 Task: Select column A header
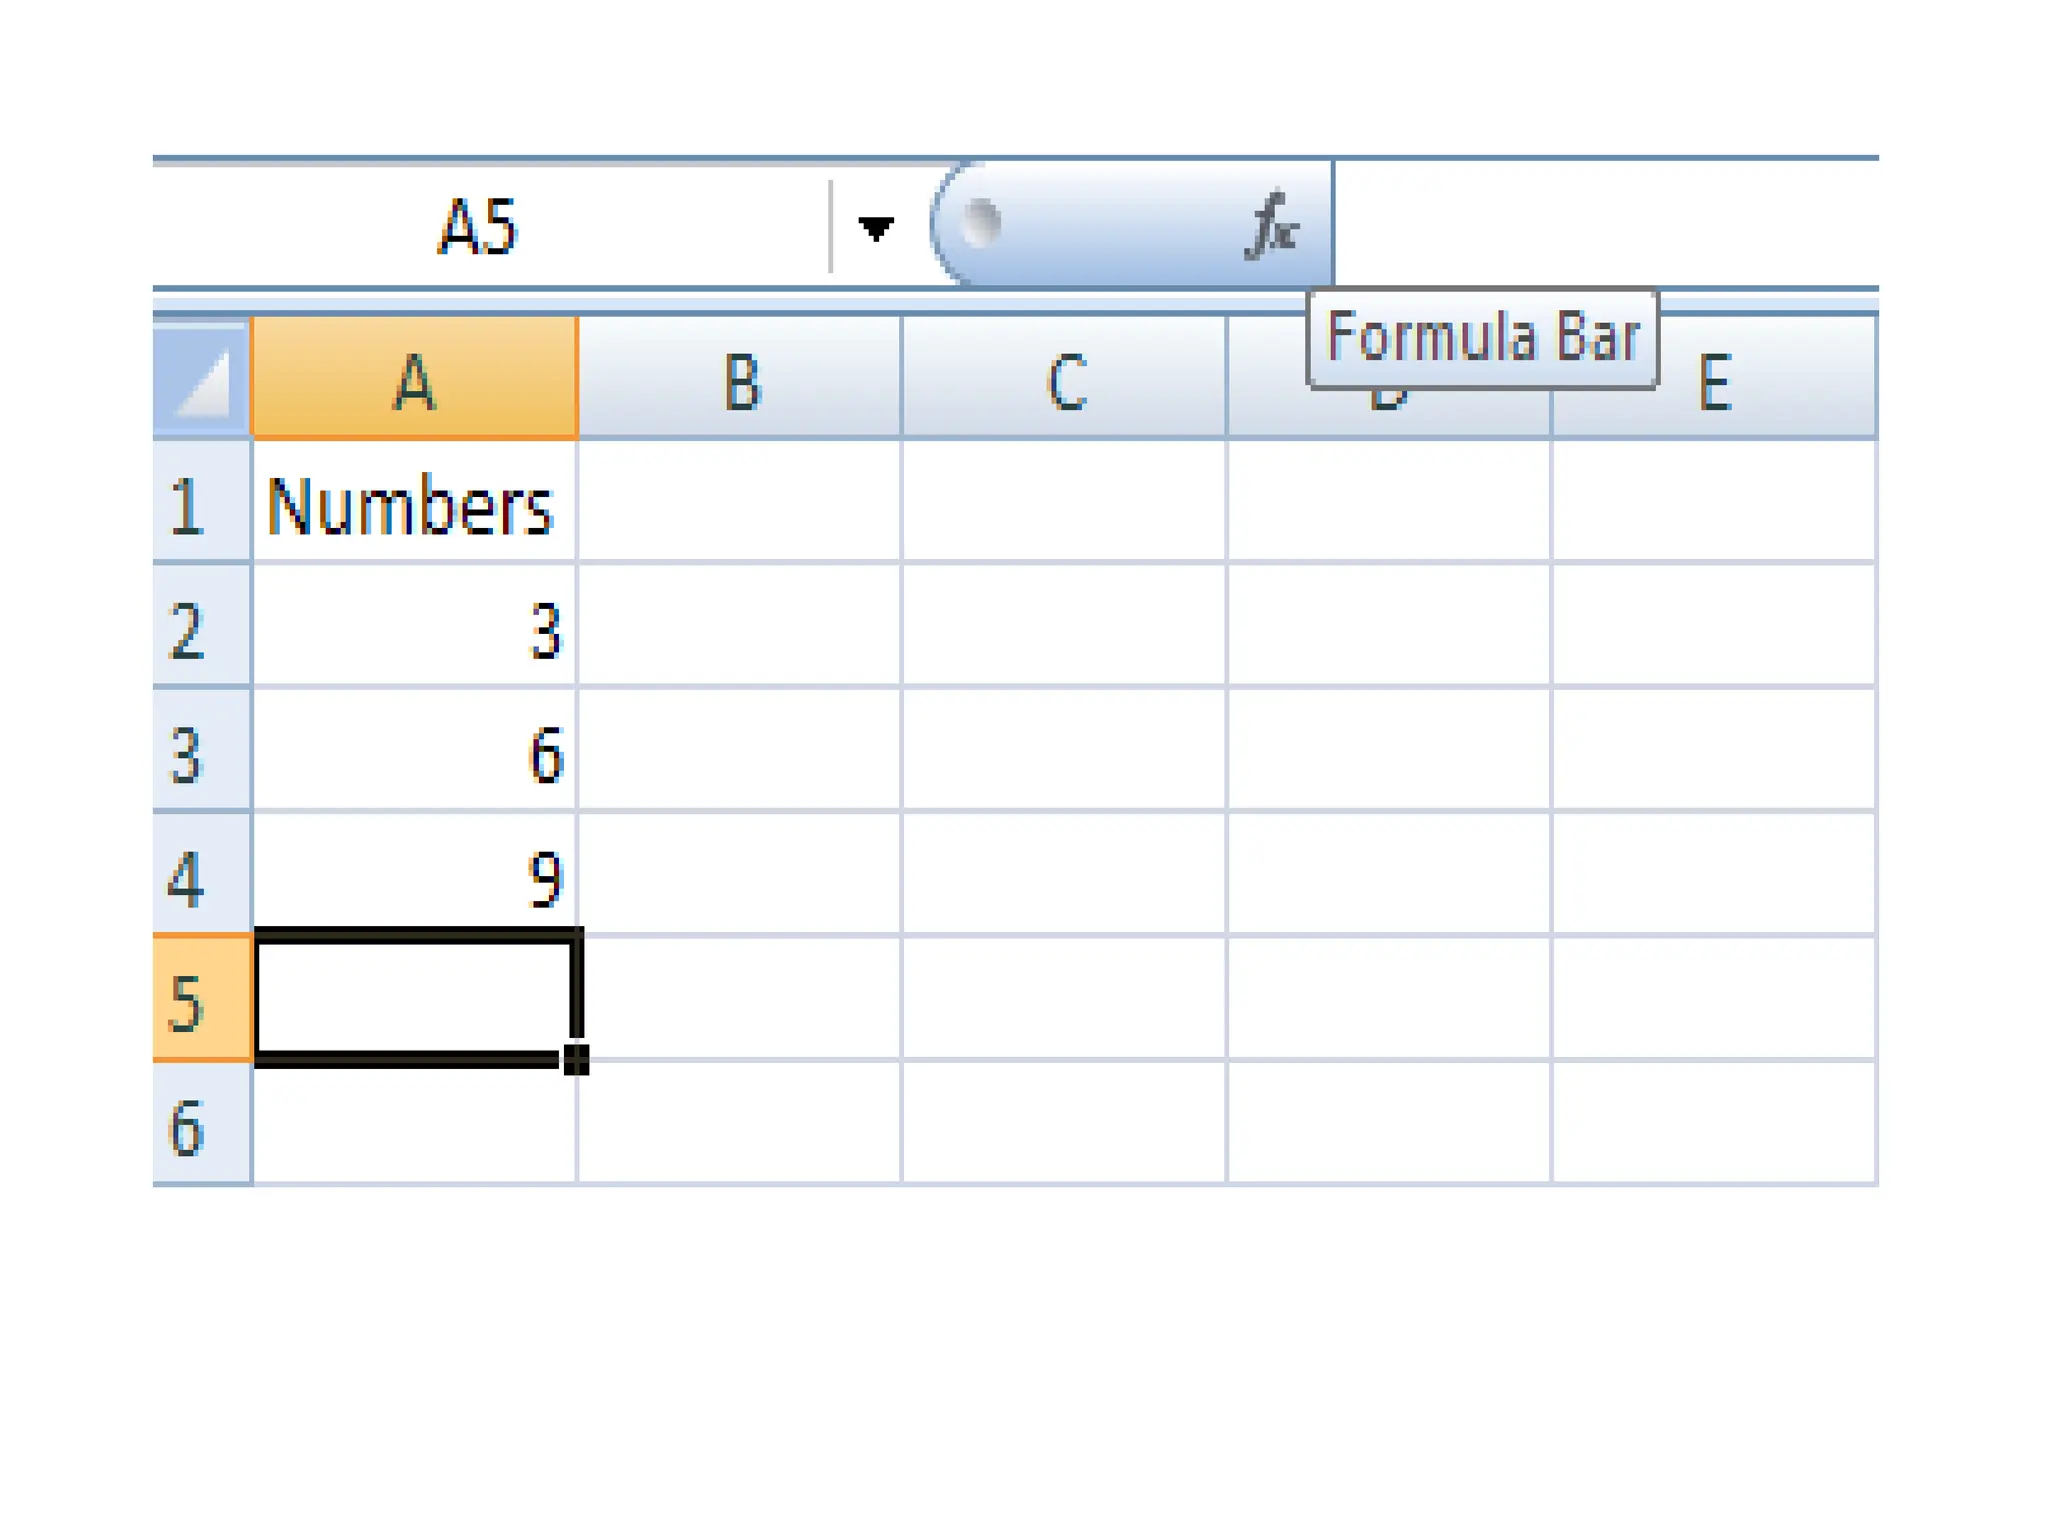(x=415, y=380)
